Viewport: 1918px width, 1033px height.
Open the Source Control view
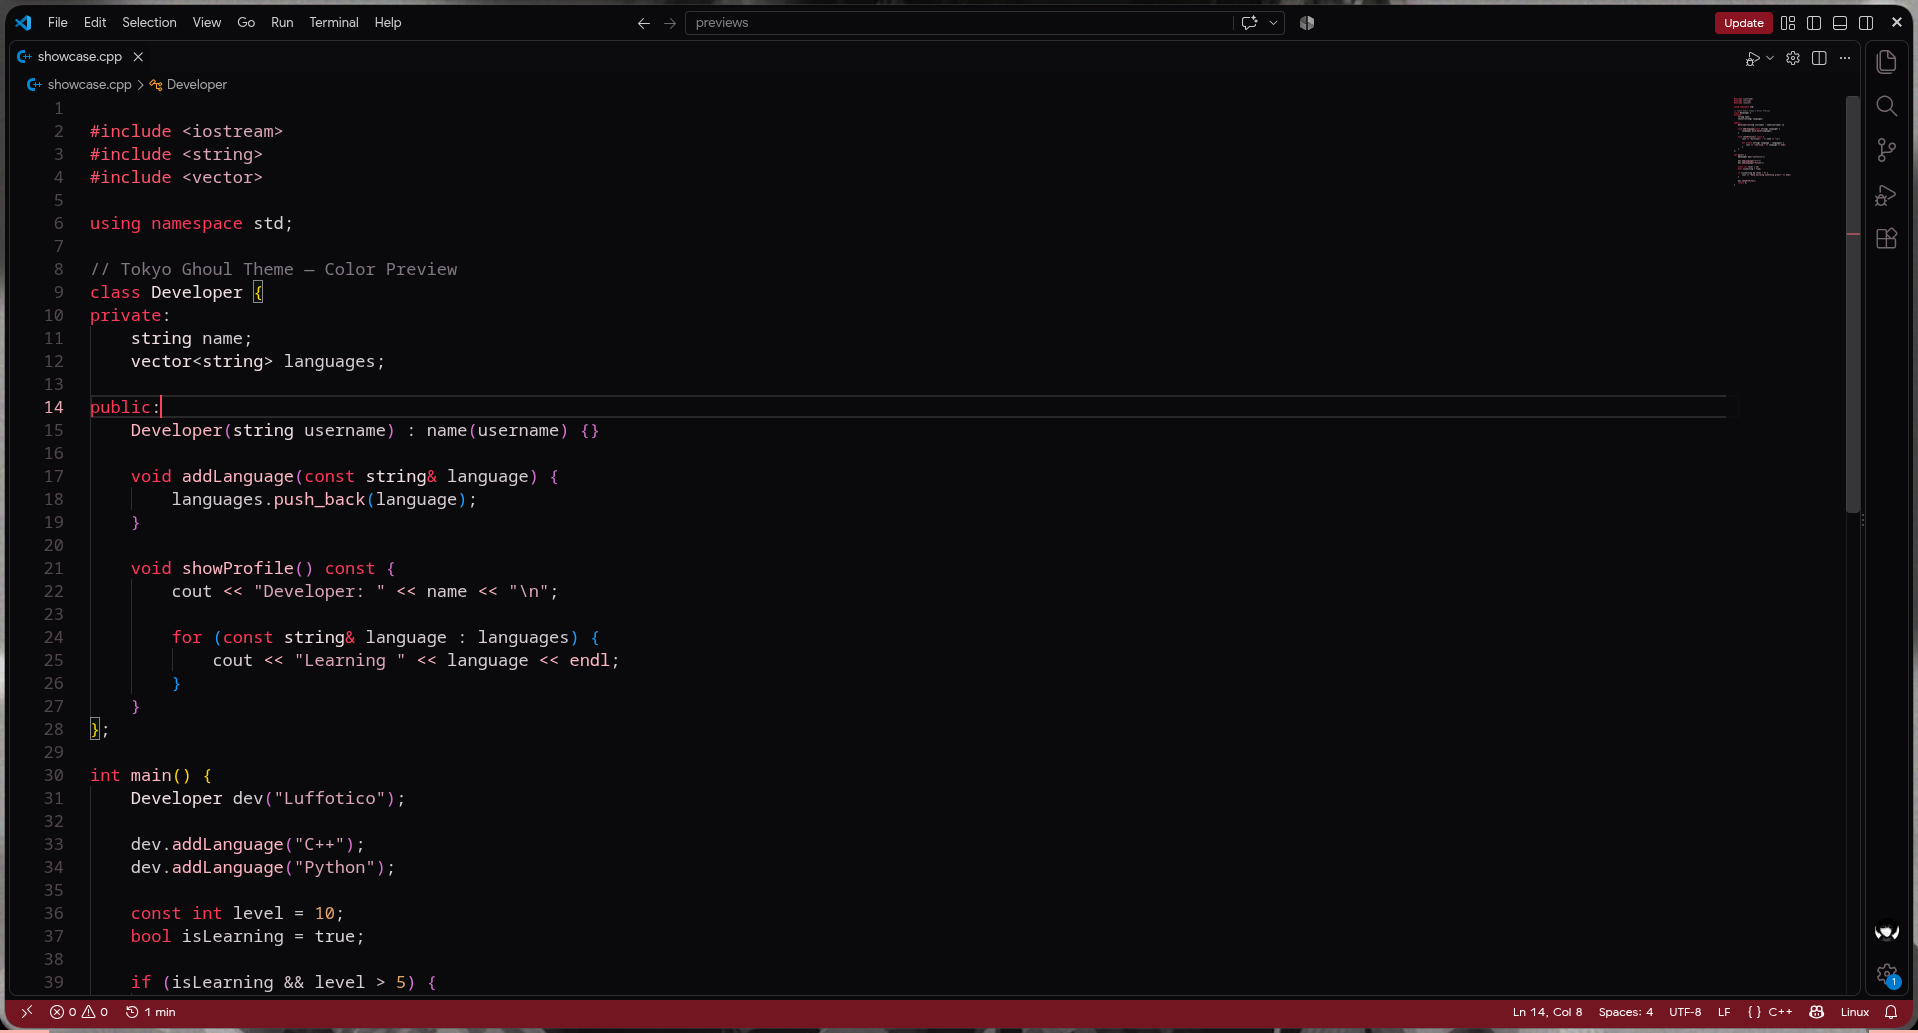point(1887,150)
